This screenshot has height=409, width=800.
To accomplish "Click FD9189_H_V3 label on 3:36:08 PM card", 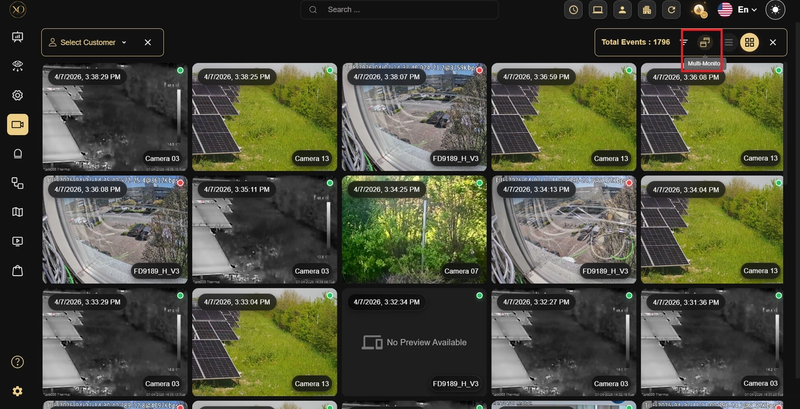I will pos(156,271).
